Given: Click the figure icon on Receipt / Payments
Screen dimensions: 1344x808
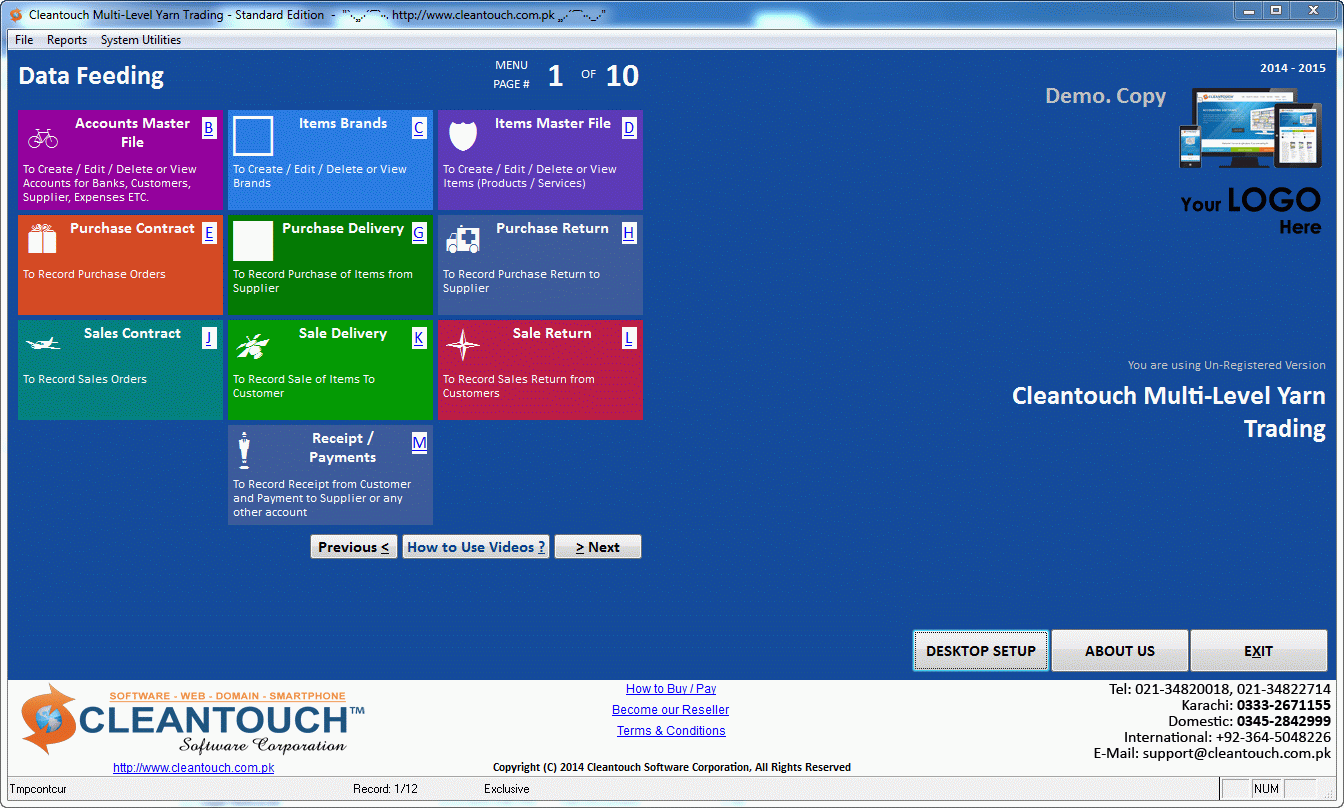Looking at the screenshot, I should click(244, 450).
